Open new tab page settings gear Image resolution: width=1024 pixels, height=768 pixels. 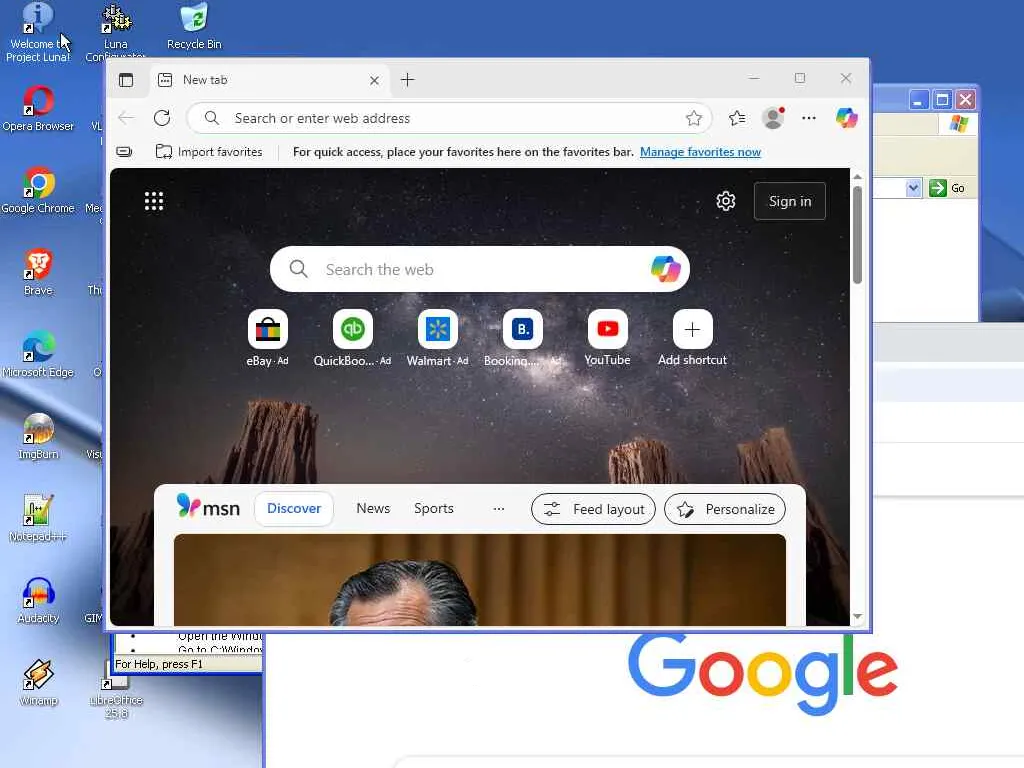(x=726, y=201)
